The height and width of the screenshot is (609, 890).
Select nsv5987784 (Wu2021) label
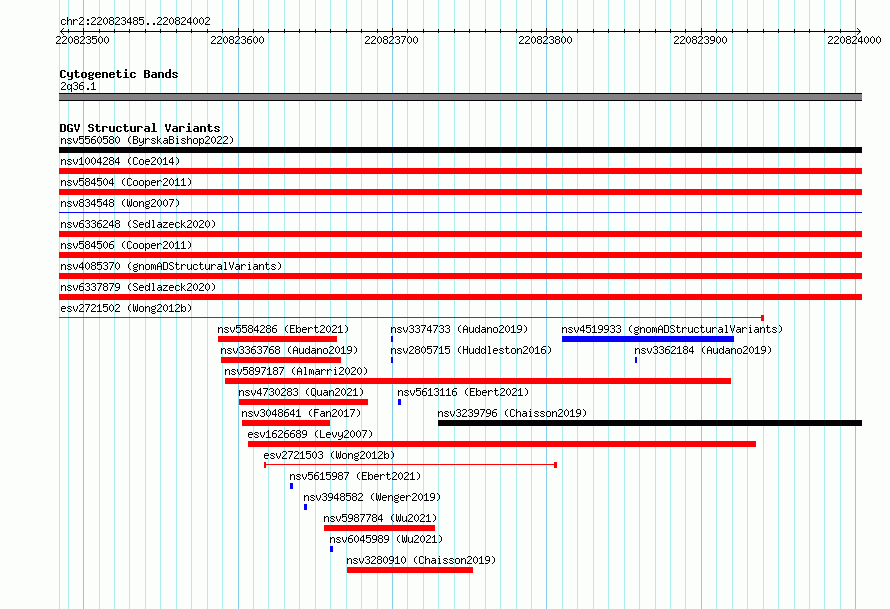[x=380, y=518]
